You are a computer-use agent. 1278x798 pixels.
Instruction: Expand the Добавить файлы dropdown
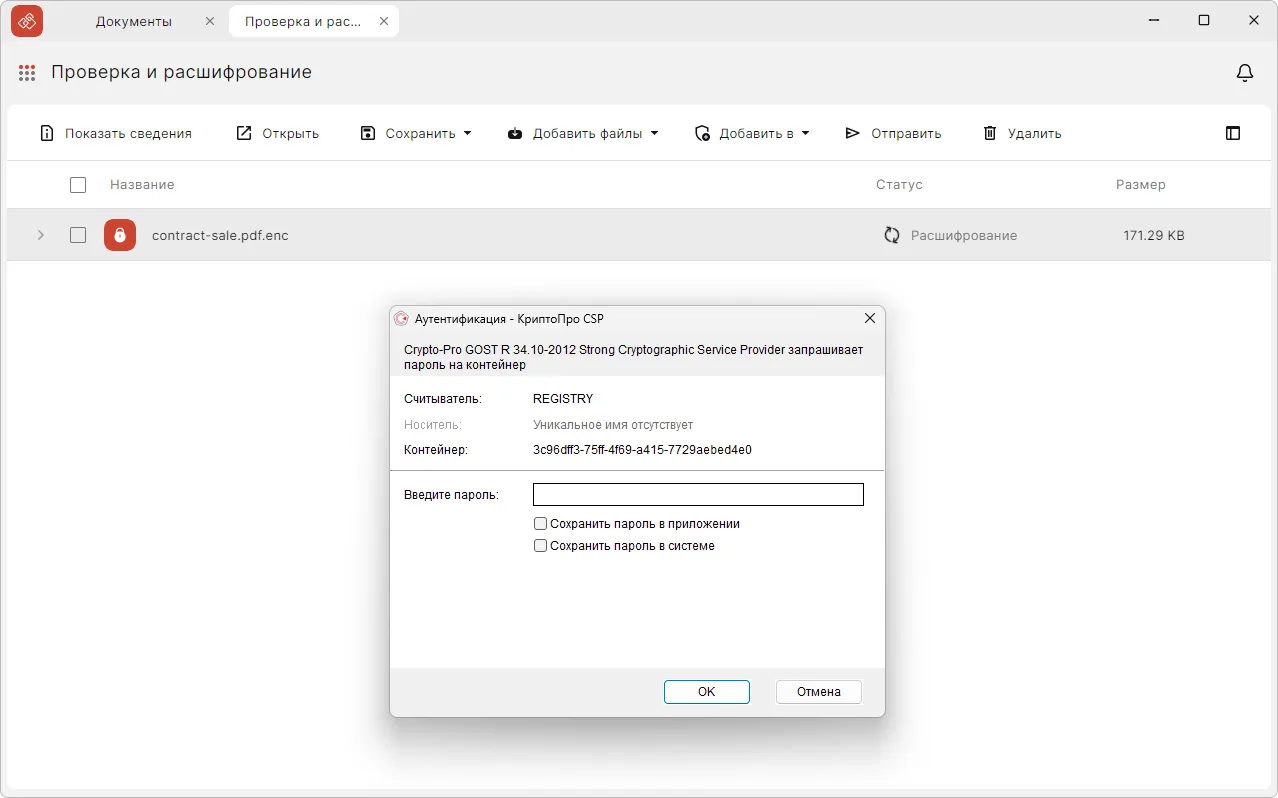click(x=584, y=133)
